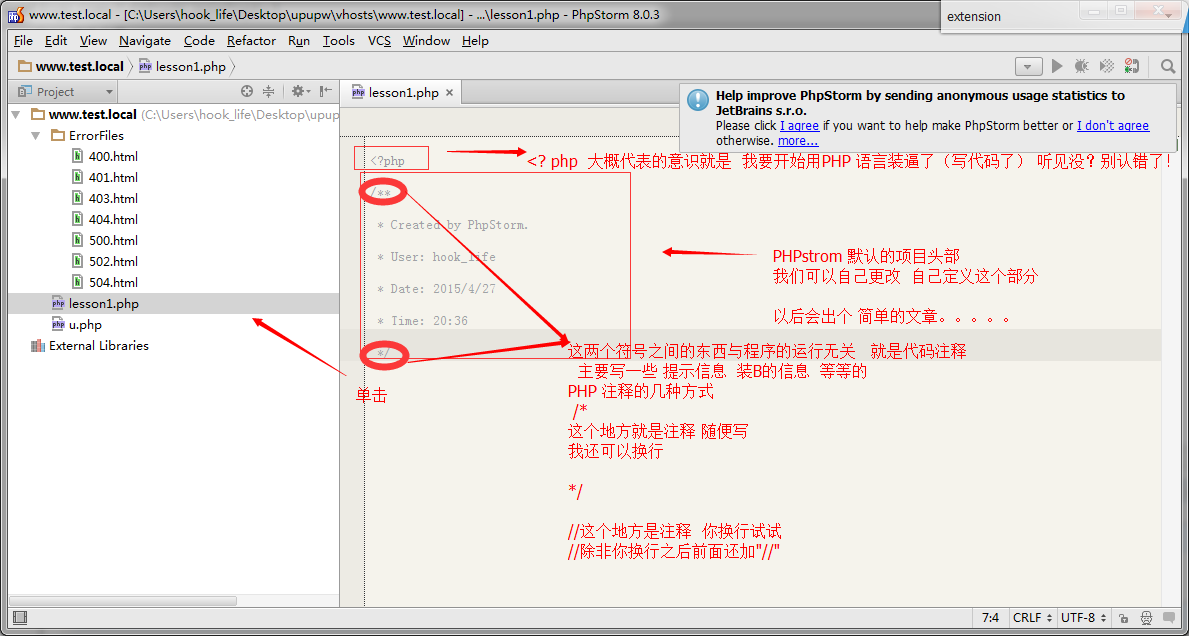Collapse the ErrorFiles folder

pos(36,136)
